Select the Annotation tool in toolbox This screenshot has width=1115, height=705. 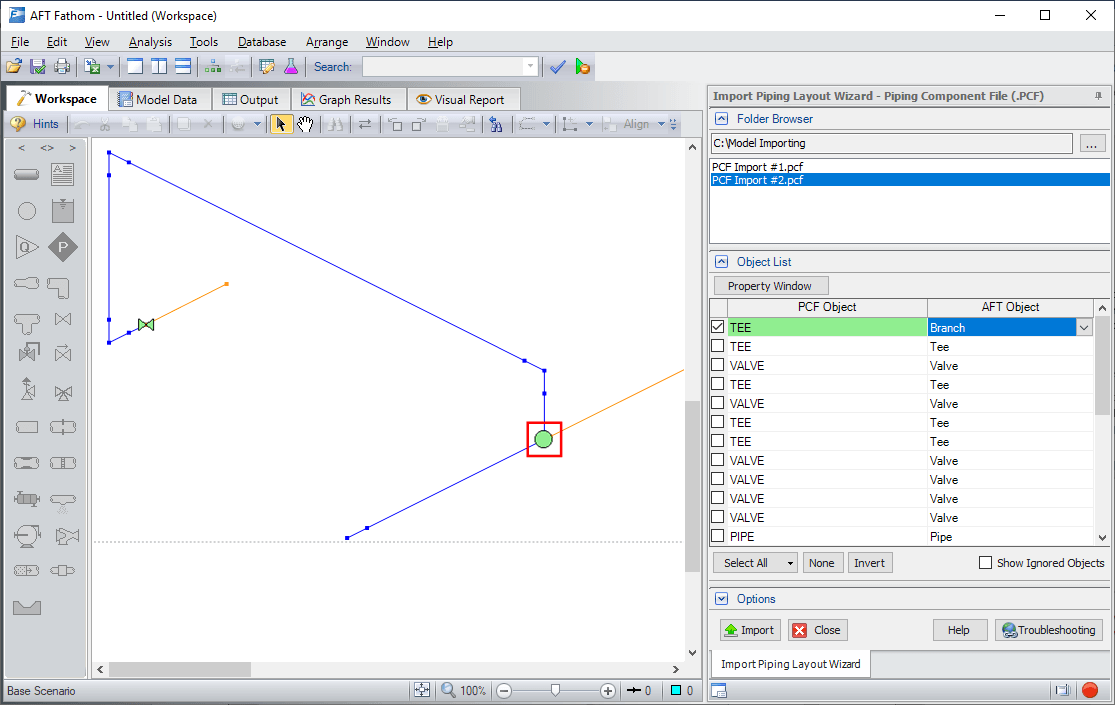click(63, 174)
